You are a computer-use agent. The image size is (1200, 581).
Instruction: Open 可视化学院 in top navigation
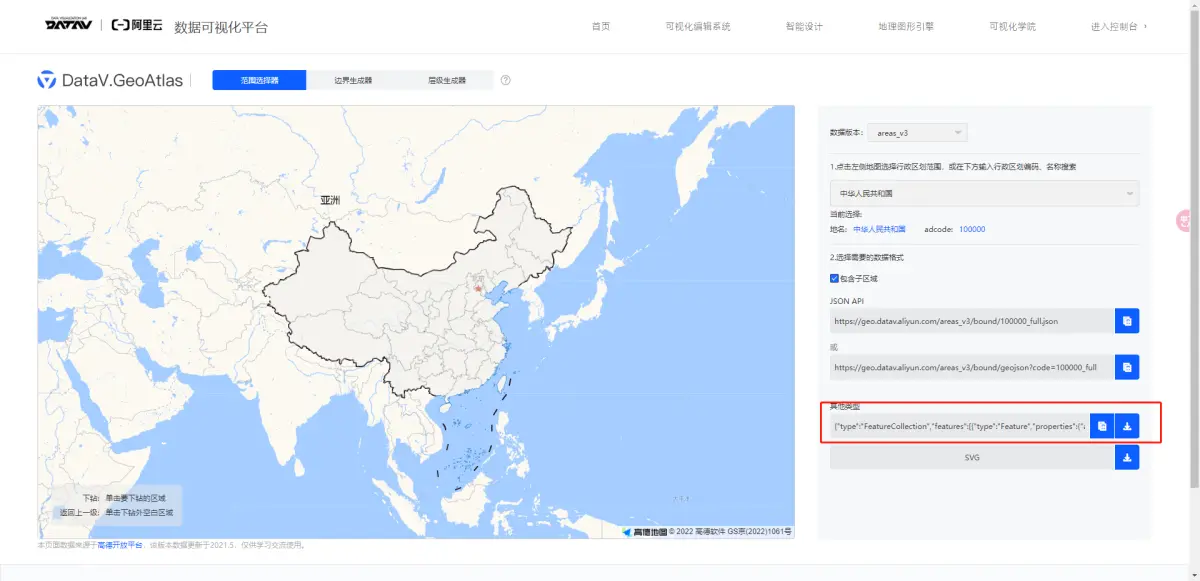pyautogui.click(x=1012, y=26)
